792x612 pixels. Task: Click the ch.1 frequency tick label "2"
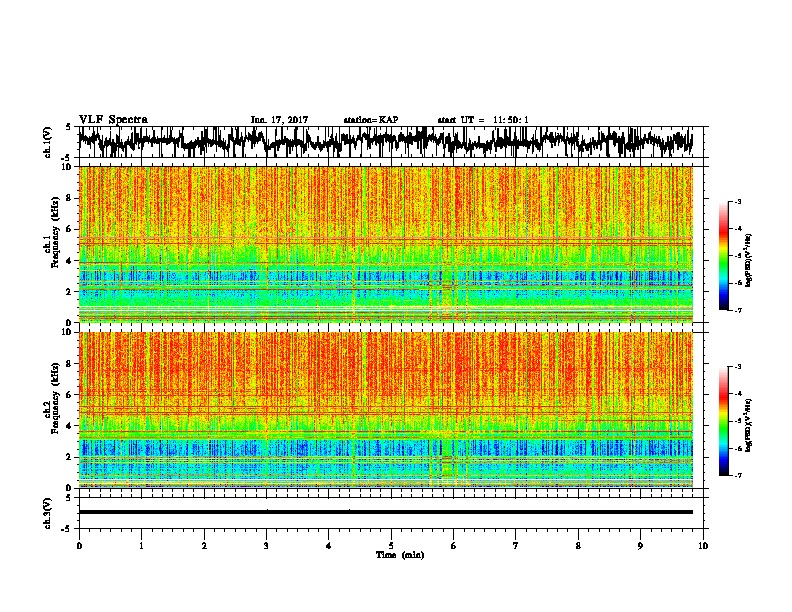[x=71, y=291]
